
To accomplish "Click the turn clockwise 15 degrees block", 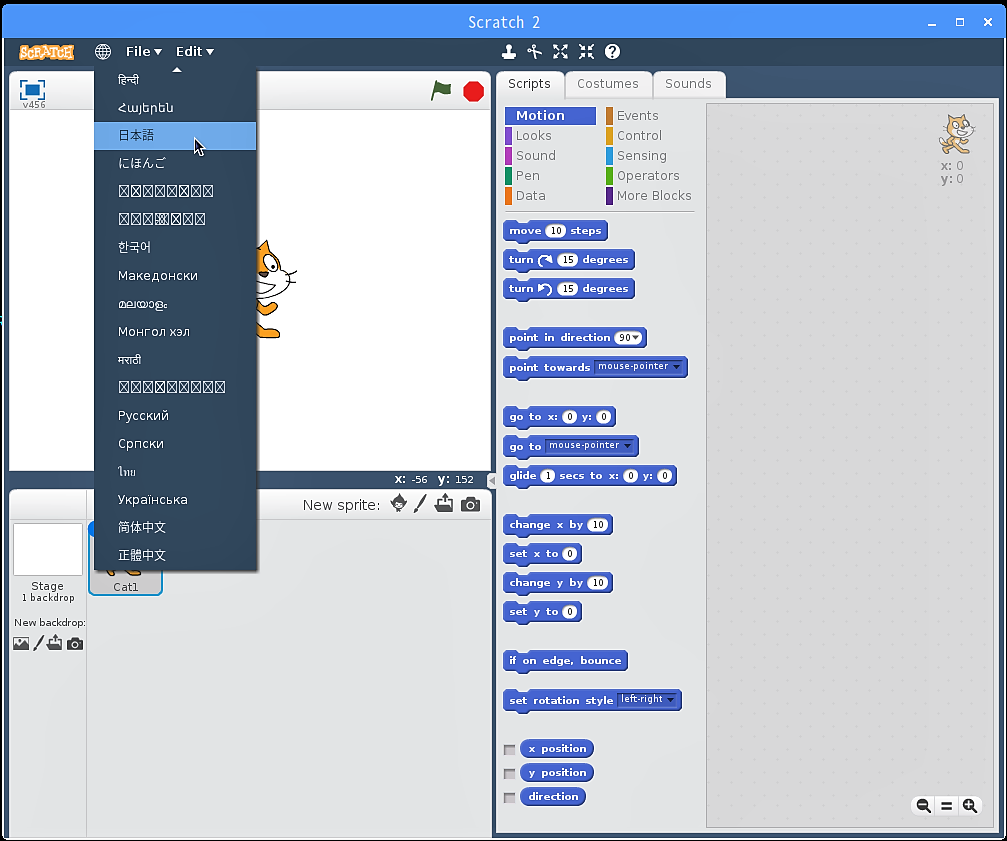I will pos(569,260).
